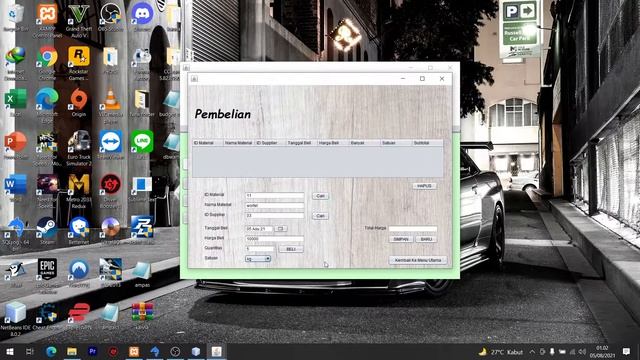Click the Tanggal Beli column header
The width and height of the screenshot is (640, 360).
(302, 143)
